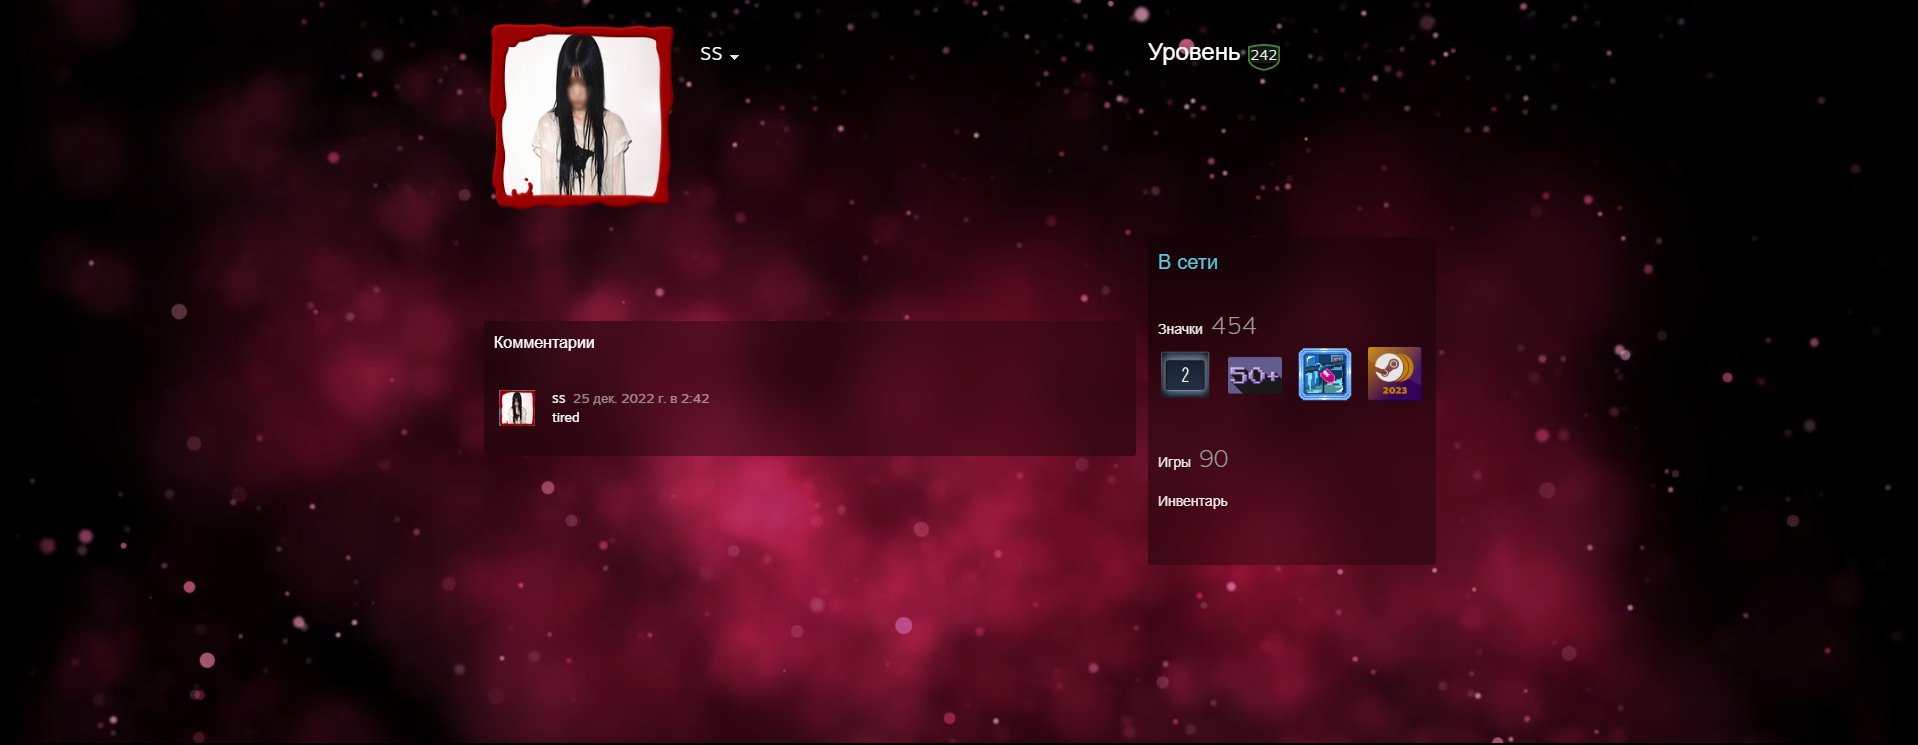This screenshot has height=745, width=1918.
Task: Click the badge showing number 2
Action: point(1185,375)
